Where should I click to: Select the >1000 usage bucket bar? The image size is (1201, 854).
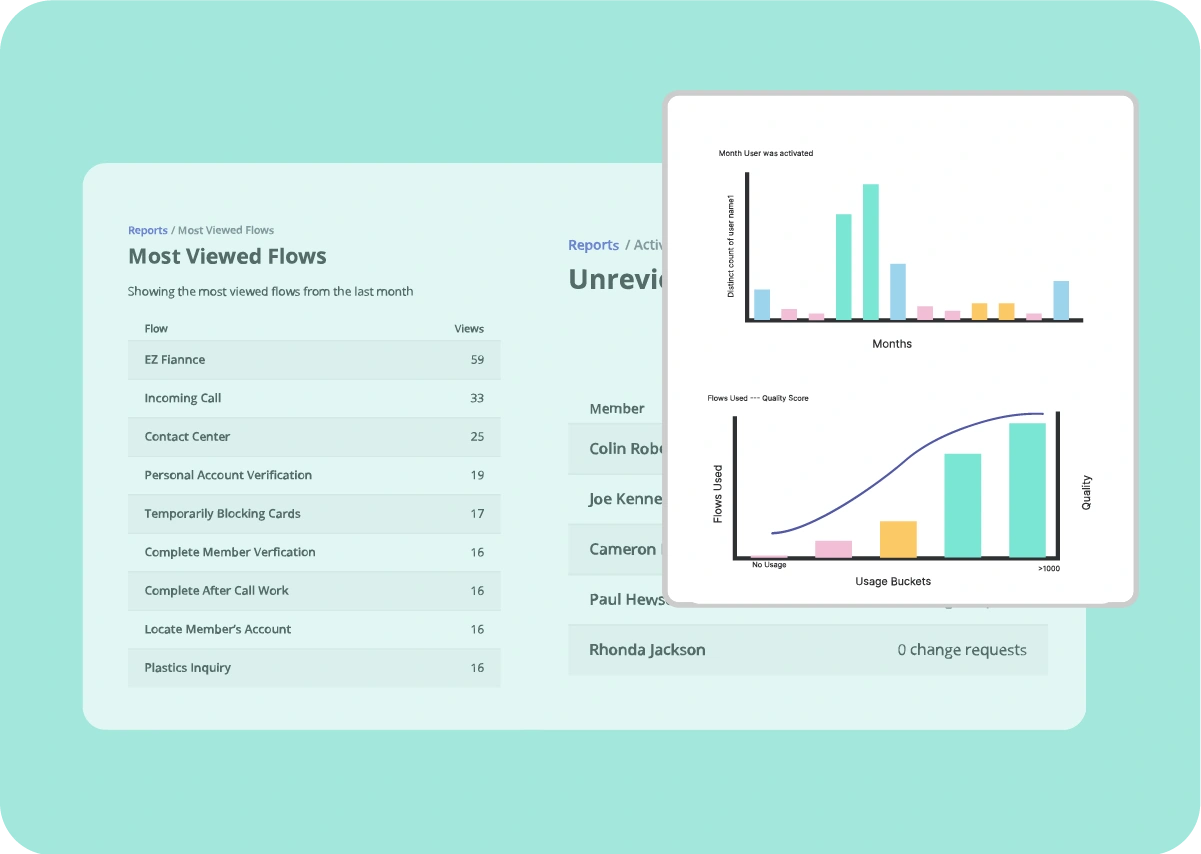coord(1027,490)
